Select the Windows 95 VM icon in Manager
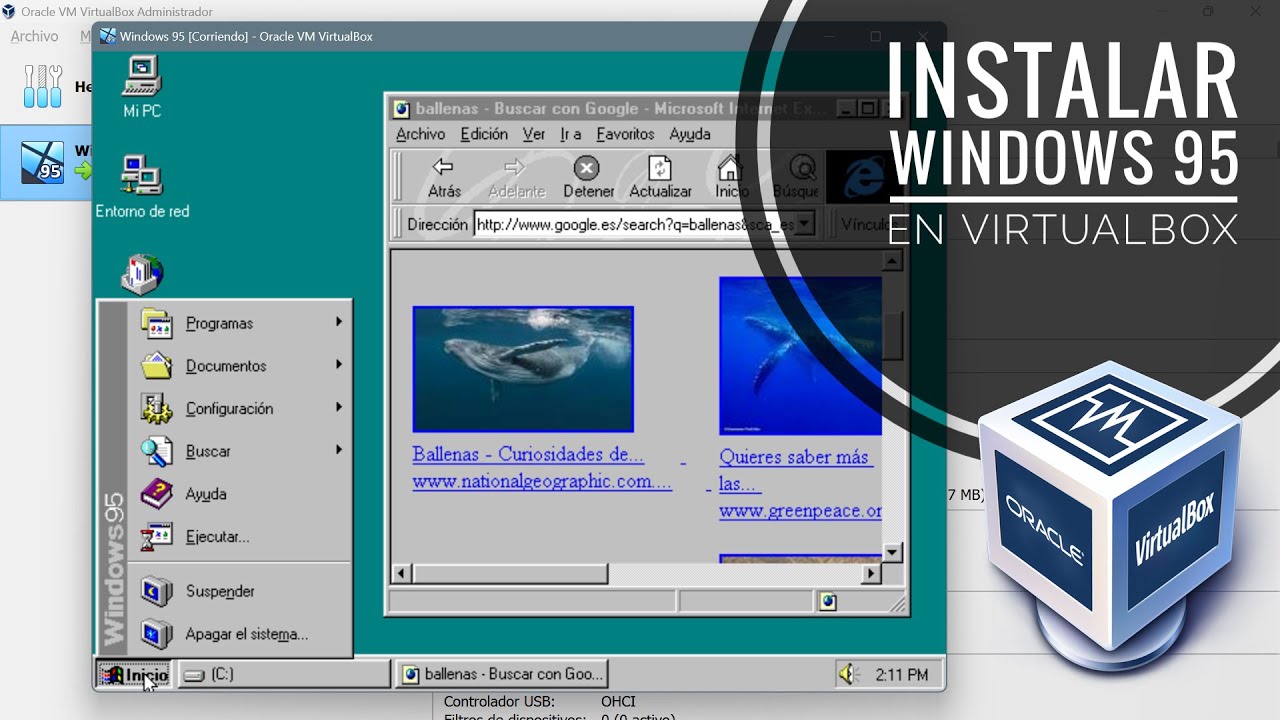 pyautogui.click(x=43, y=162)
